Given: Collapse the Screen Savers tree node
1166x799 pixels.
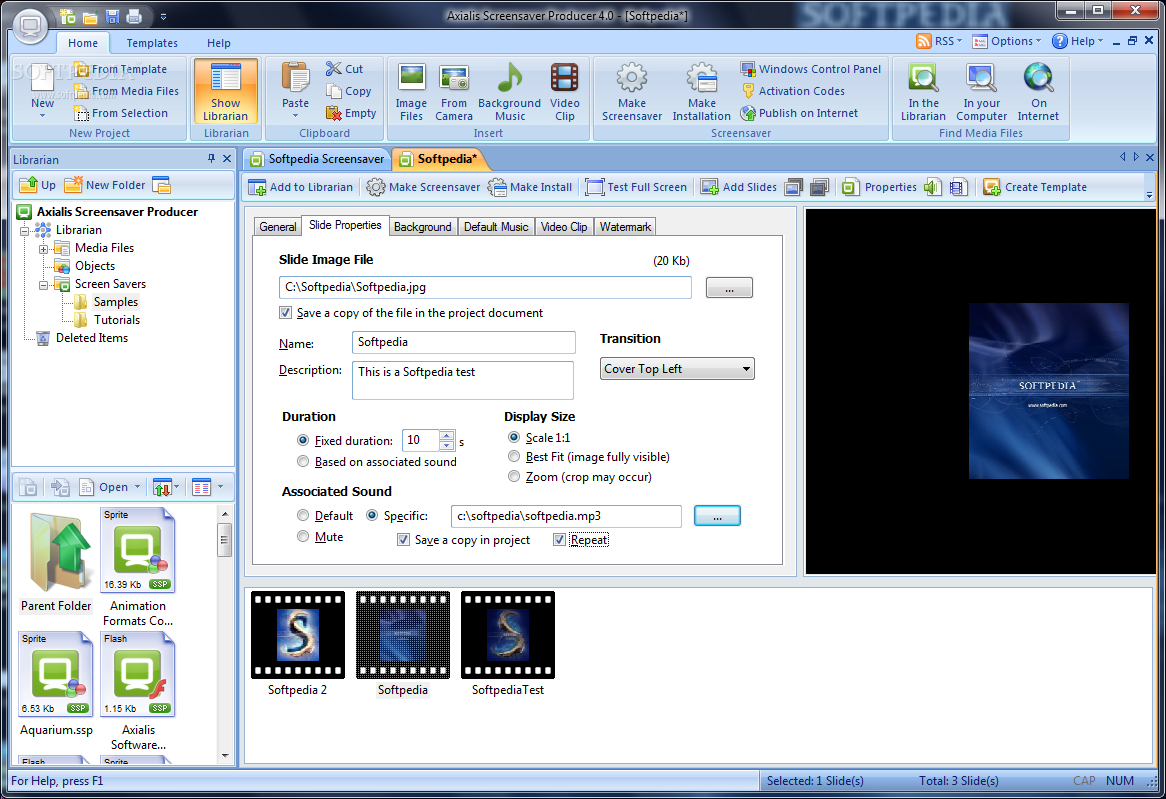Looking at the screenshot, I should coord(44,284).
